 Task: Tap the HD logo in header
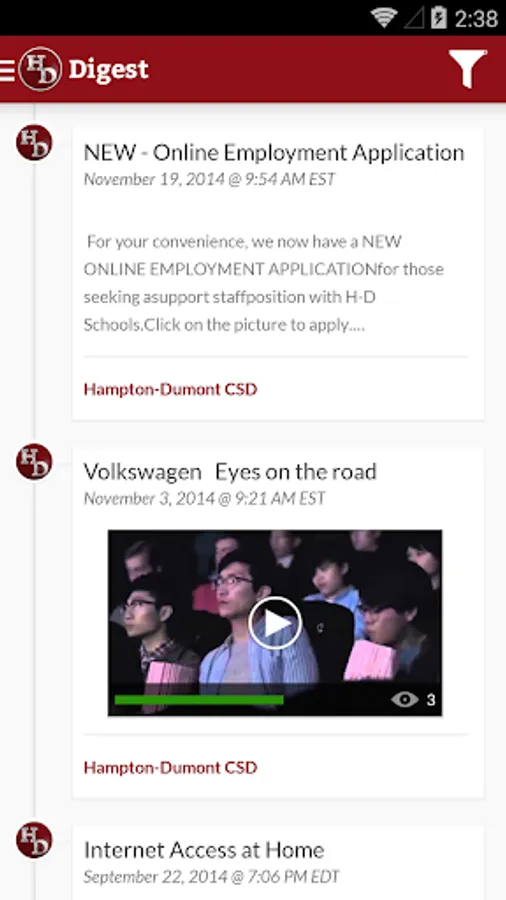[x=40, y=69]
